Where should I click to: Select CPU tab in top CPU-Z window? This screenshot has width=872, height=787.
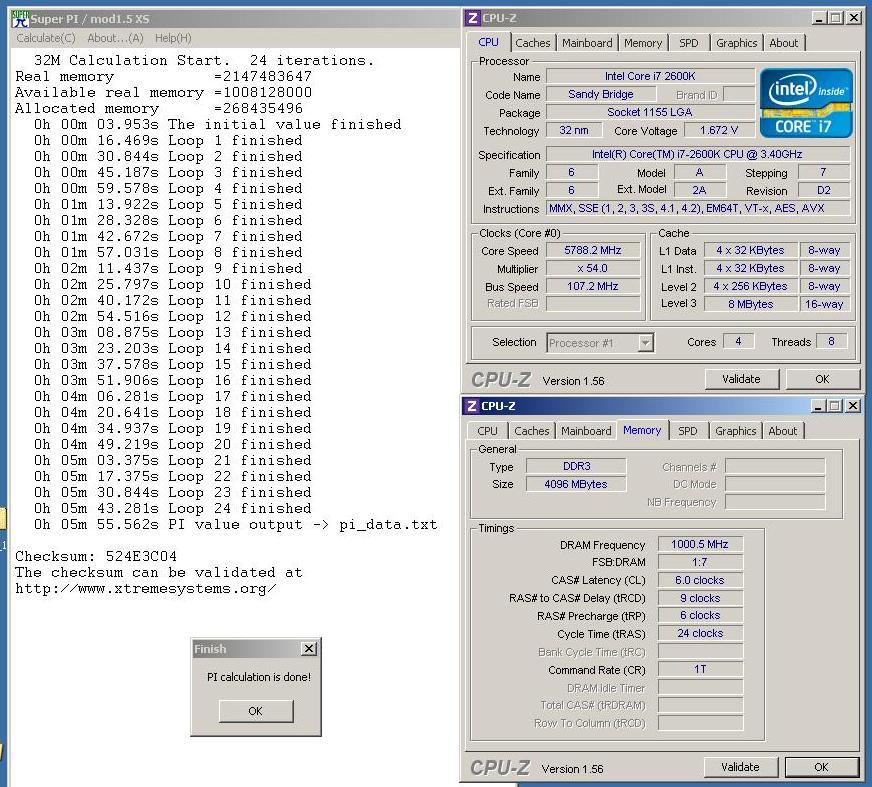click(488, 42)
